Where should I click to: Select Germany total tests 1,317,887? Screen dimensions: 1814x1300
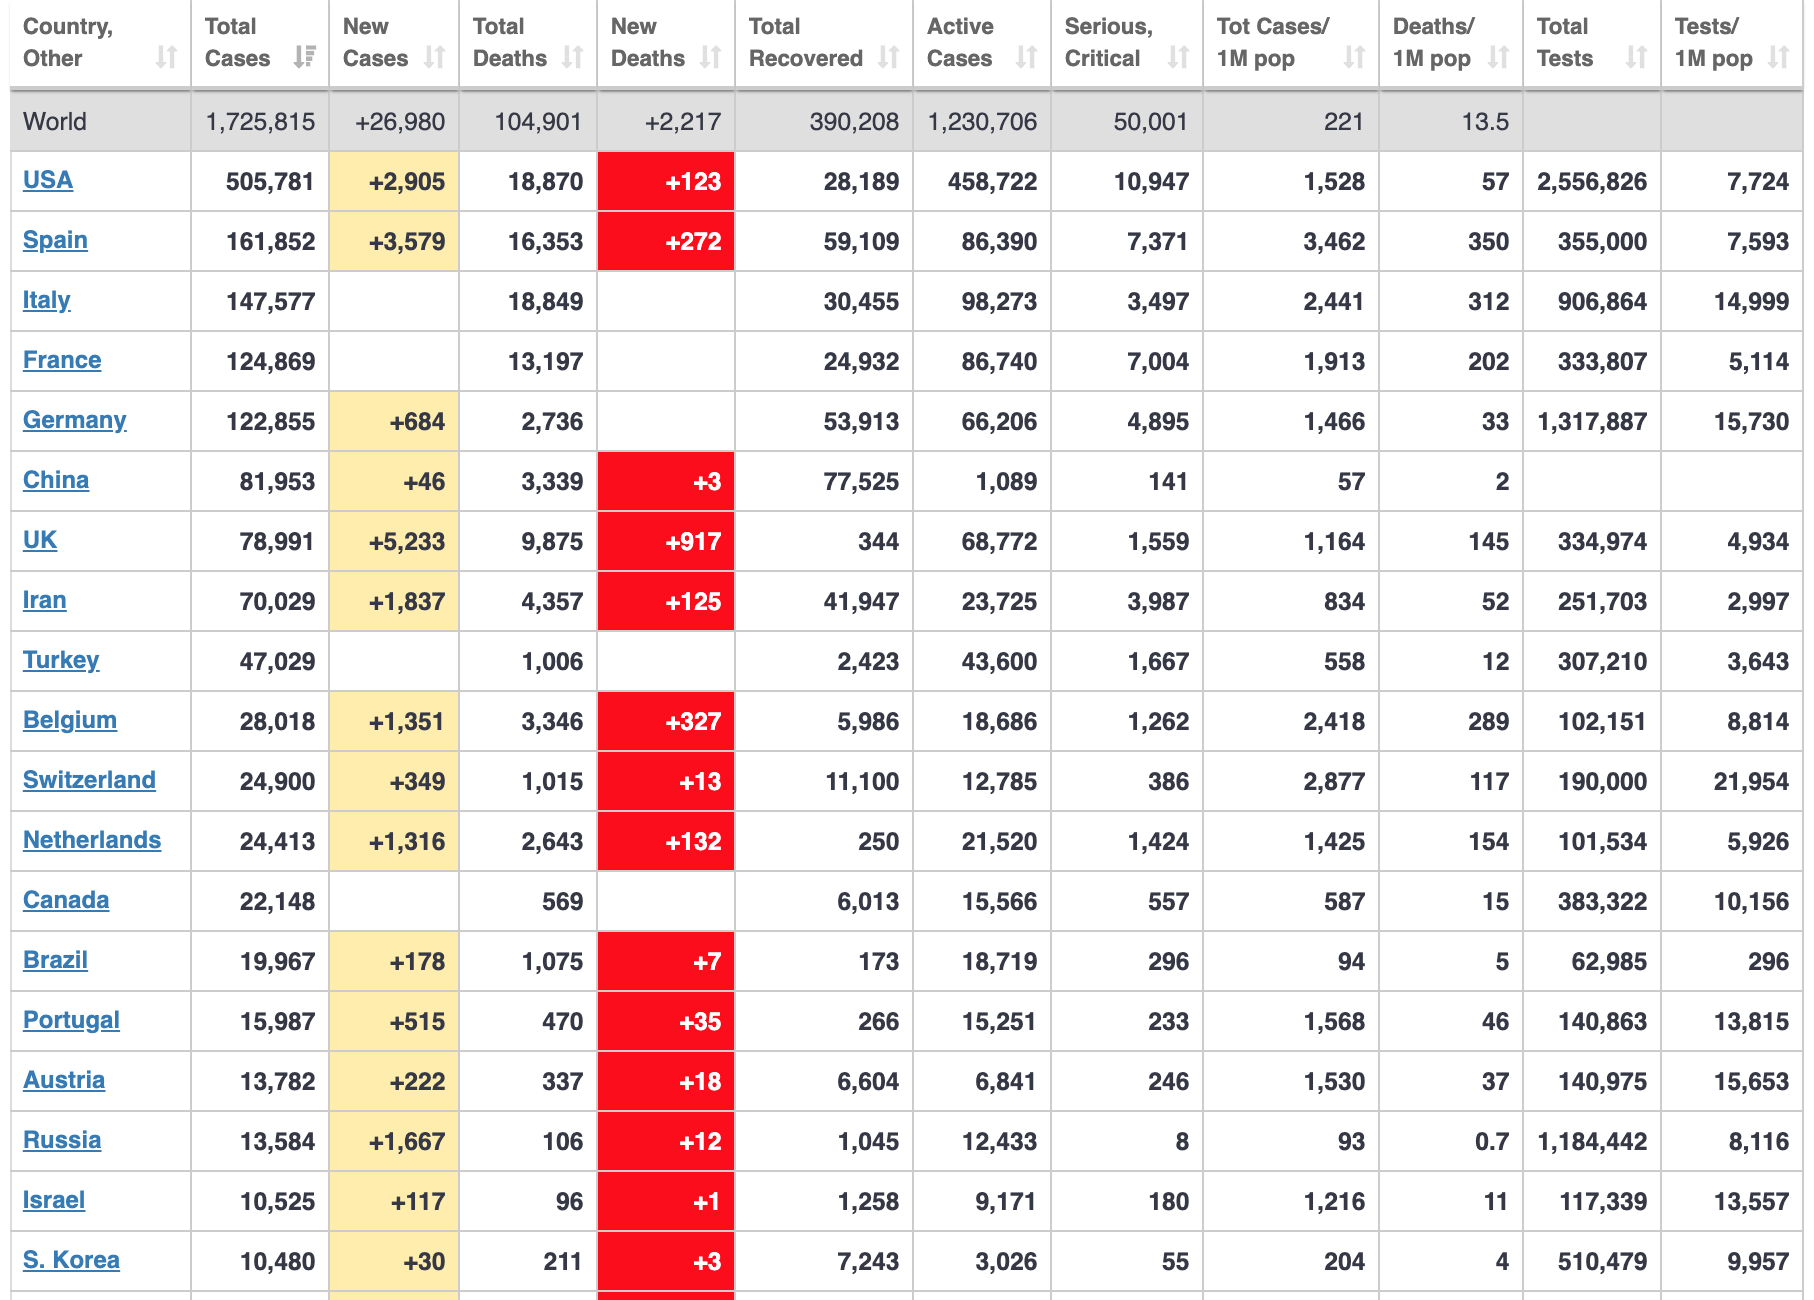[x=1592, y=422]
